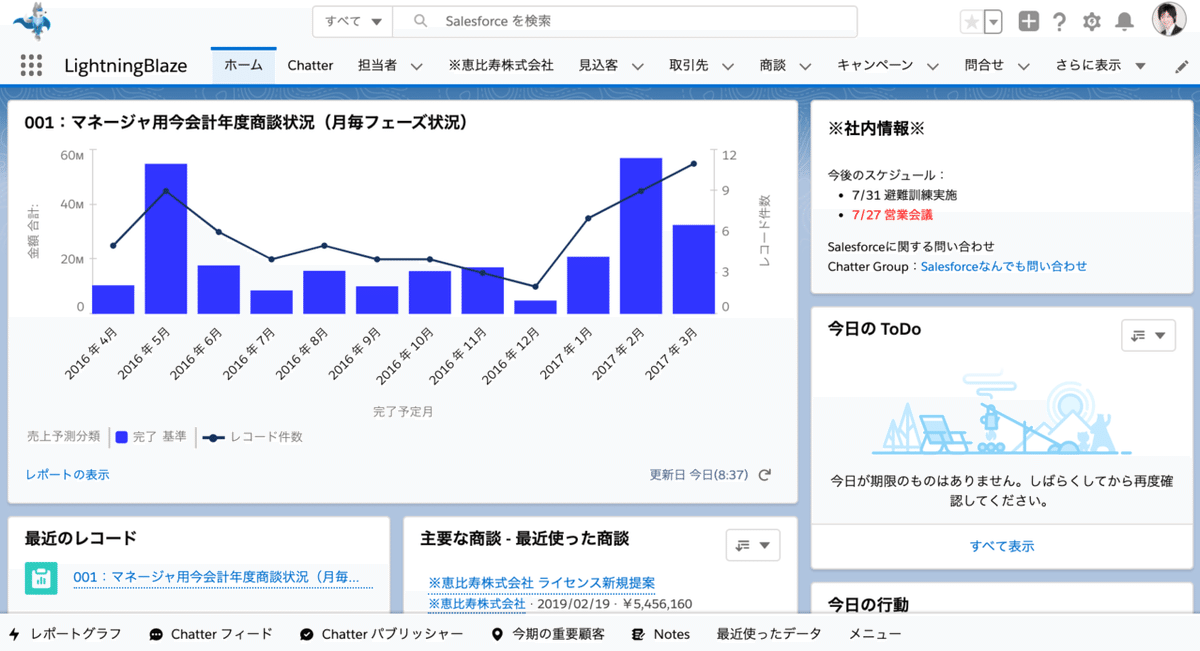Click the 7/27 営業会議 red text
Viewport: 1200px width, 651px height.
892,215
